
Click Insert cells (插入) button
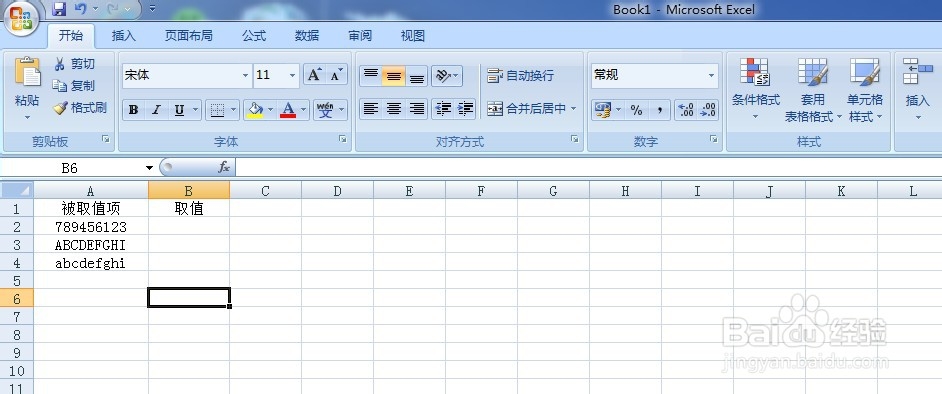917,89
